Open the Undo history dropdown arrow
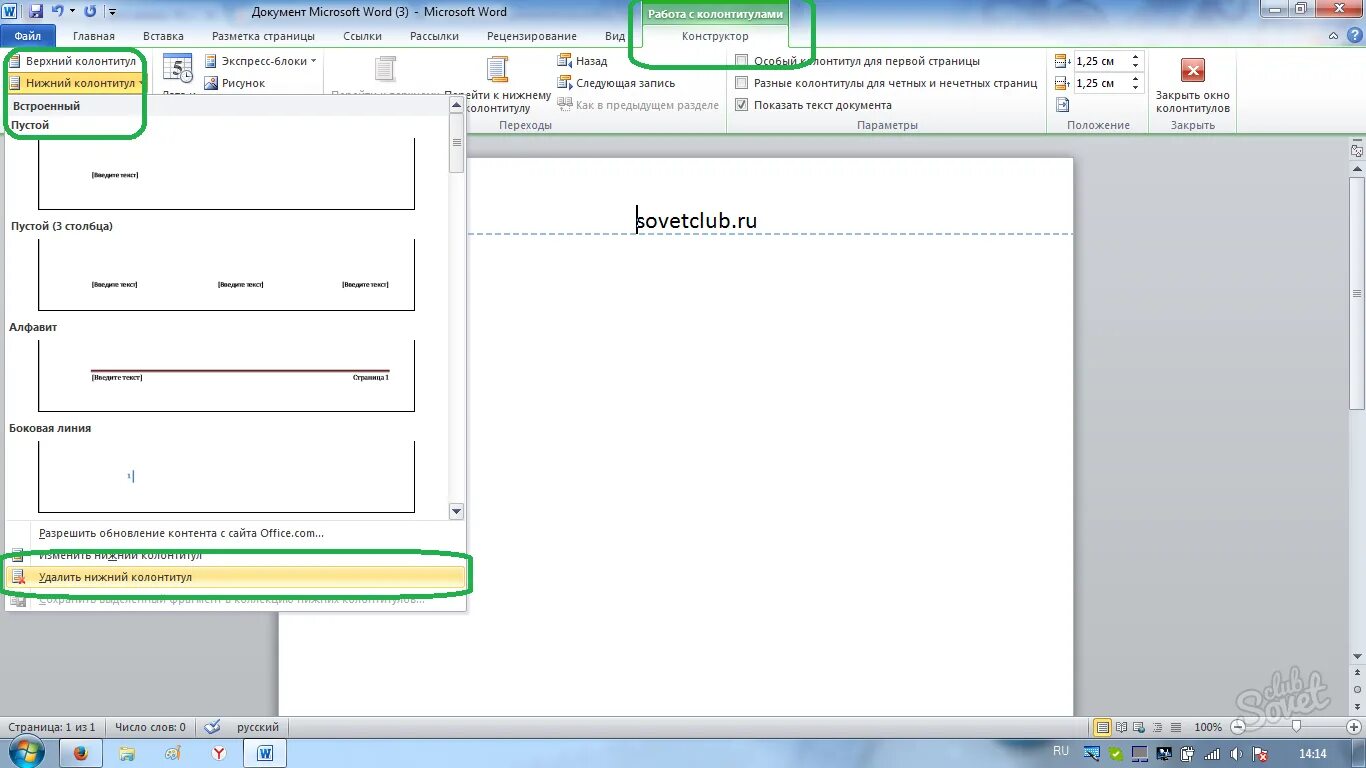 [x=72, y=12]
